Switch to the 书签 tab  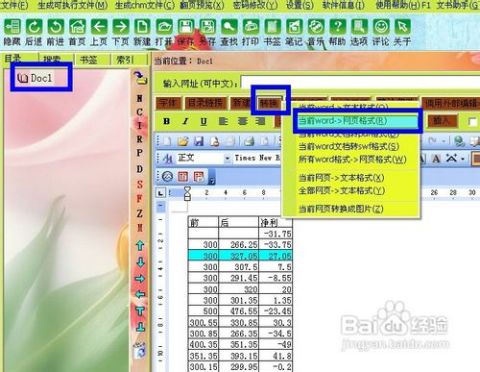(89, 60)
